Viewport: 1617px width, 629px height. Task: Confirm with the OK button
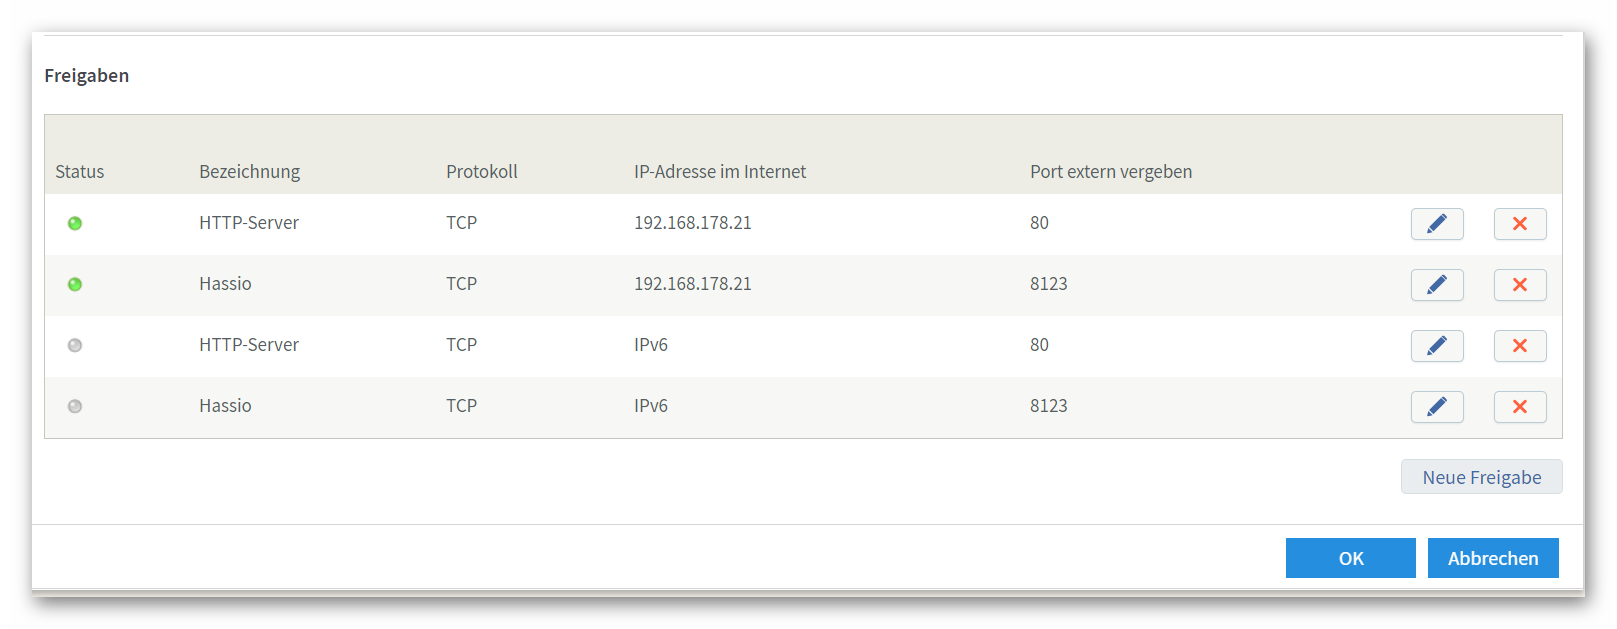[x=1351, y=558]
